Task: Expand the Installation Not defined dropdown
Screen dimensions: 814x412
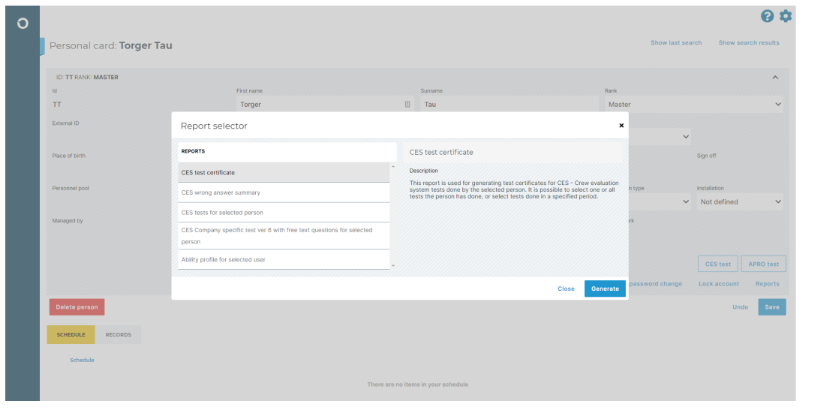Action: (x=740, y=202)
